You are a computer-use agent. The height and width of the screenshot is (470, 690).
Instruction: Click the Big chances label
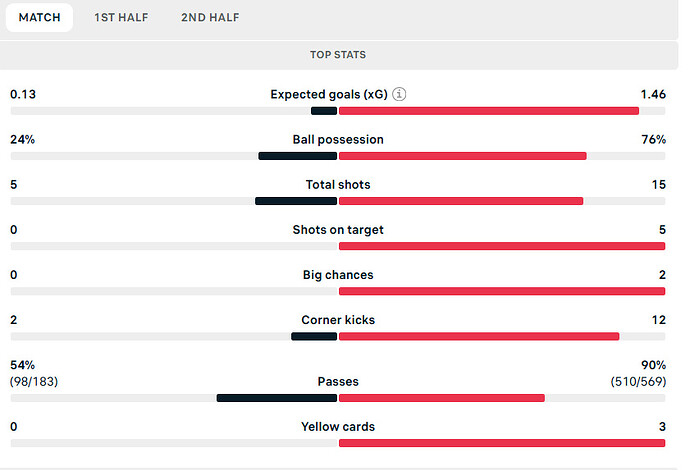click(338, 275)
